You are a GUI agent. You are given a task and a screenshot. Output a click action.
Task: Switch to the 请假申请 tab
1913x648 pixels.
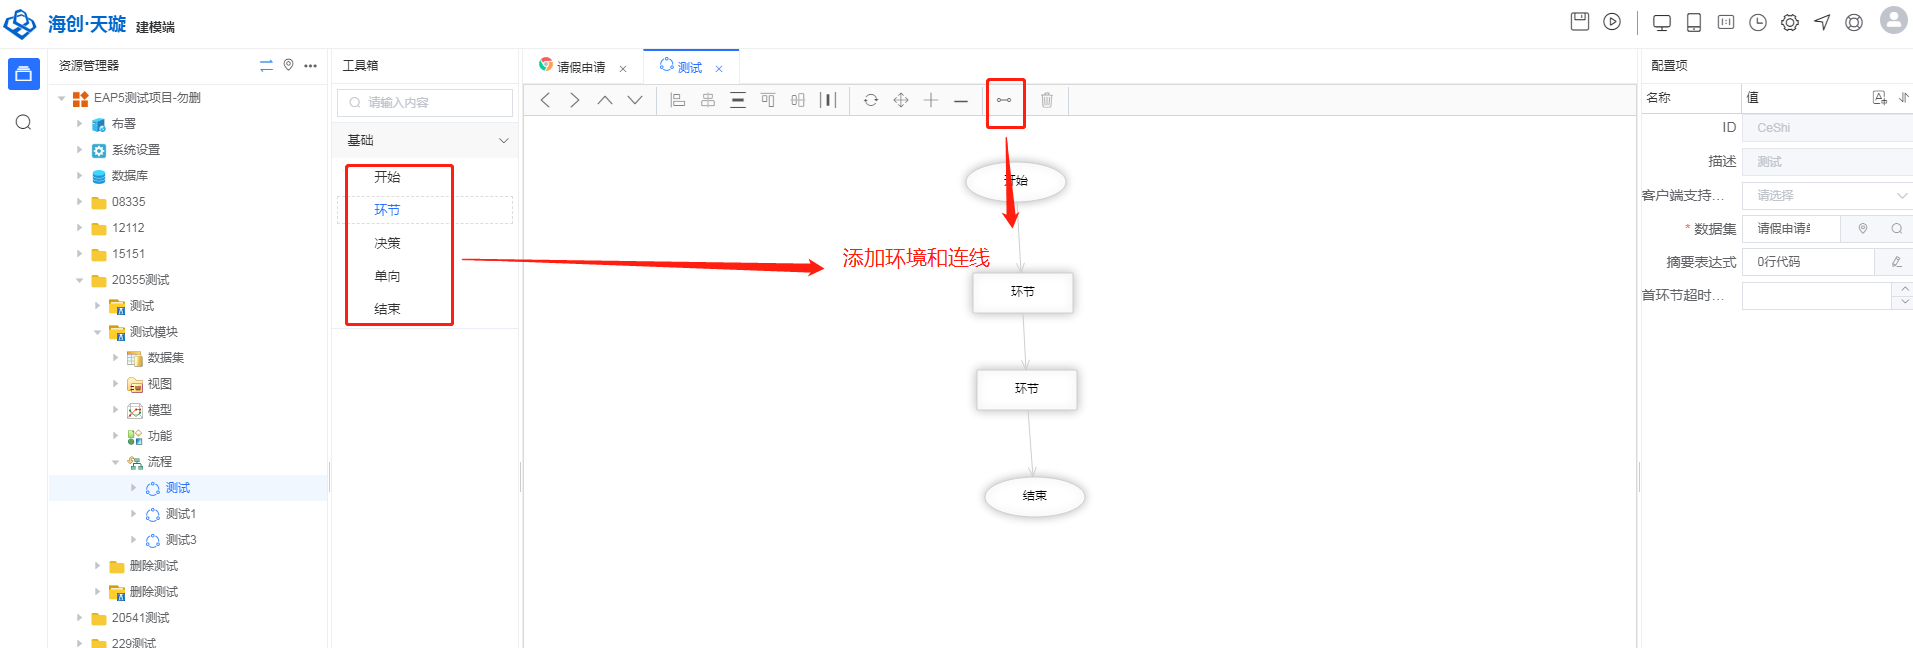coord(581,68)
